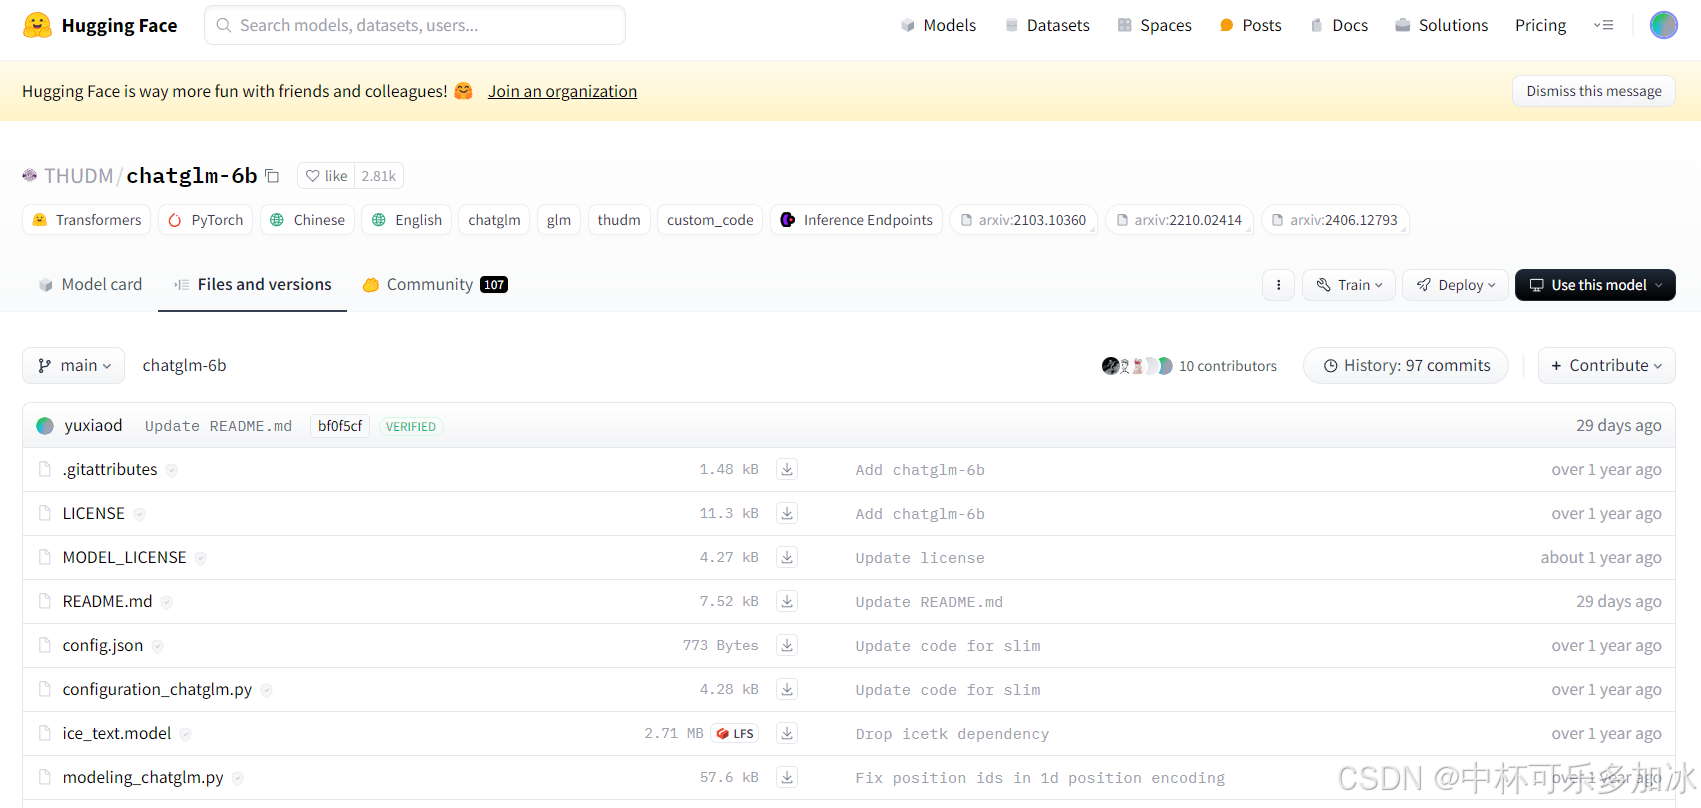Open arxiv:2103.10360 tag
Image resolution: width=1701 pixels, height=808 pixels.
pos(1023,220)
